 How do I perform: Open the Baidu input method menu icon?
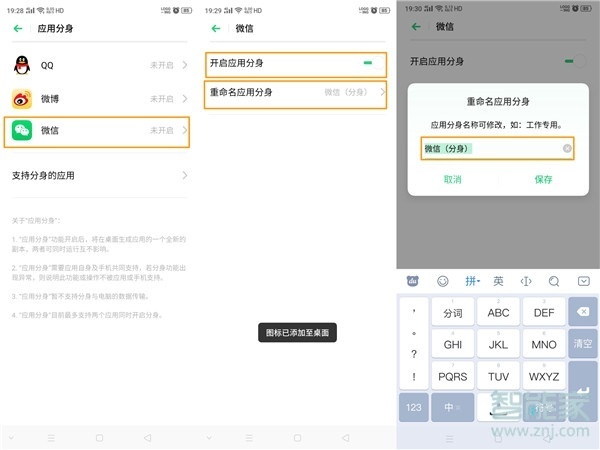click(x=413, y=281)
